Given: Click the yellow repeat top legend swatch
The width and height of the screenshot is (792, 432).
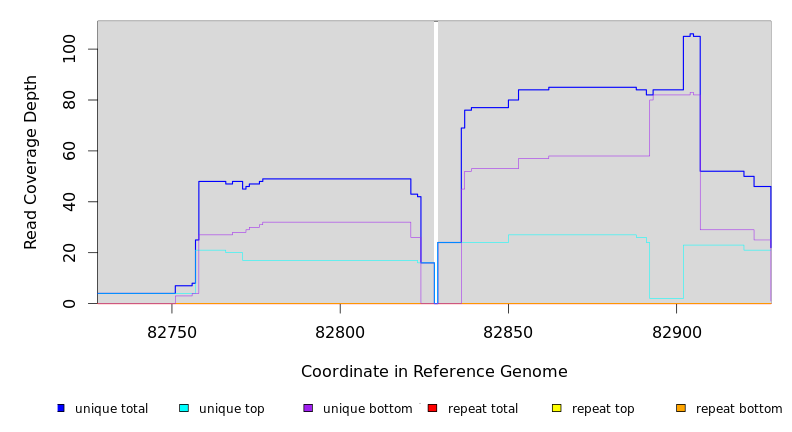Looking at the screenshot, I should (x=556, y=408).
